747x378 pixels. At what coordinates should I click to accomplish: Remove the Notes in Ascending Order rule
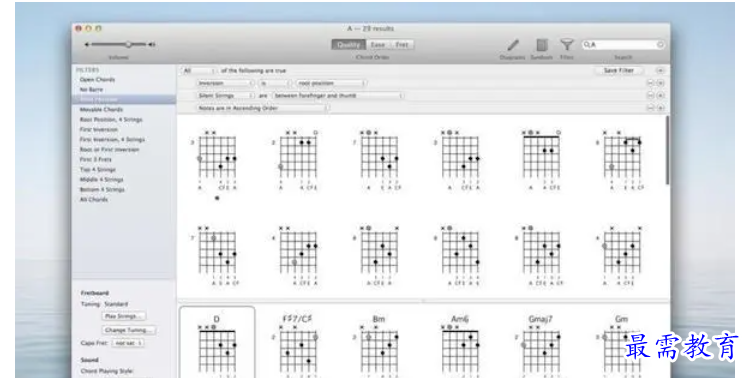click(x=650, y=108)
